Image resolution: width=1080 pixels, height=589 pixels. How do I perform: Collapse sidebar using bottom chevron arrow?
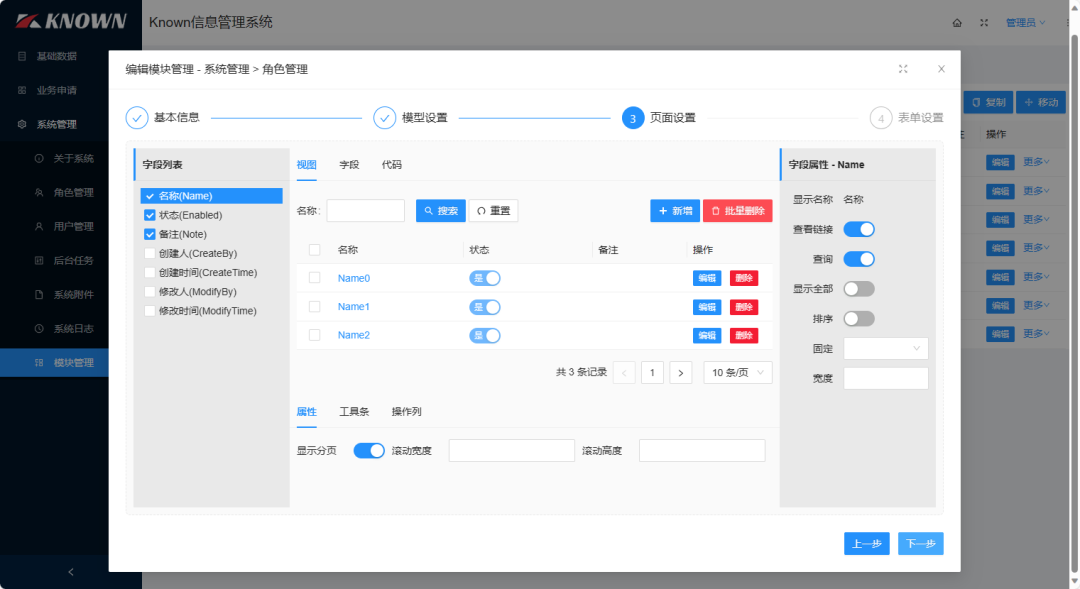70,571
